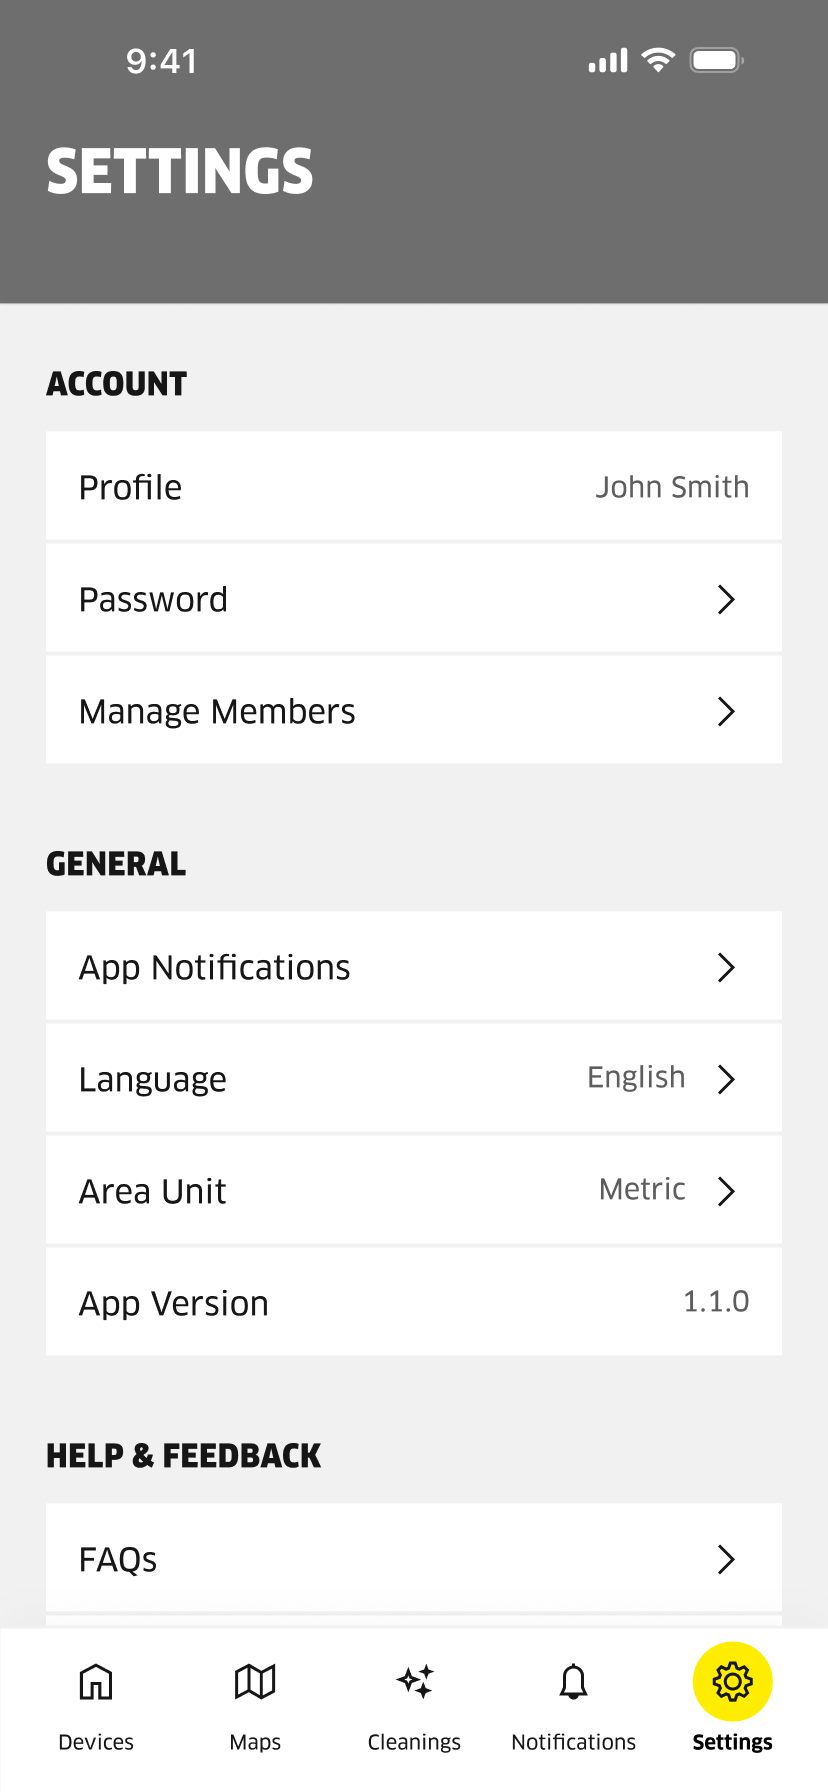Screen dimensions: 828x1792
Task: Open Area Unit chevron arrow
Action: [727, 1192]
